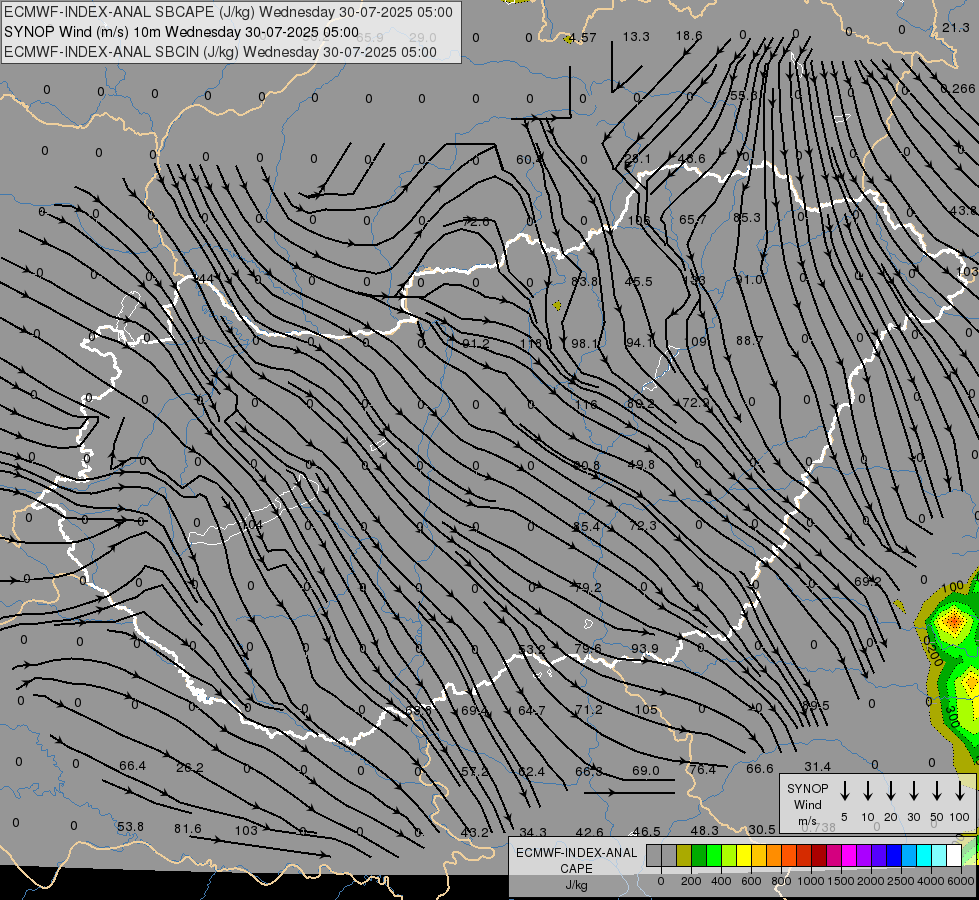Click the 1500 tick label on the CAPE scale
The width and height of the screenshot is (979, 900).
840,881
